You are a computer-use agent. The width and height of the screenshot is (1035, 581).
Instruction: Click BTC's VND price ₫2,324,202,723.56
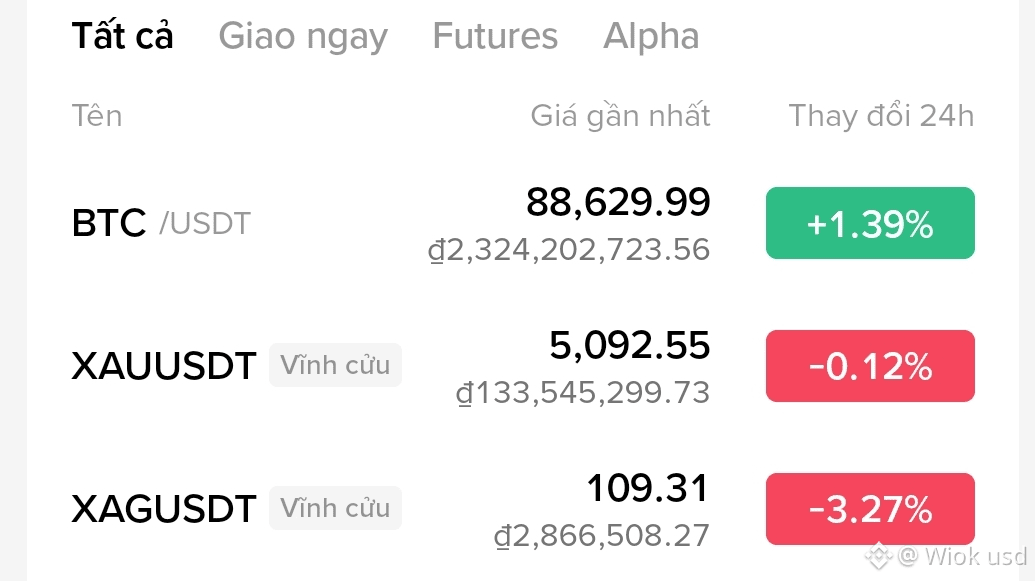coord(569,250)
